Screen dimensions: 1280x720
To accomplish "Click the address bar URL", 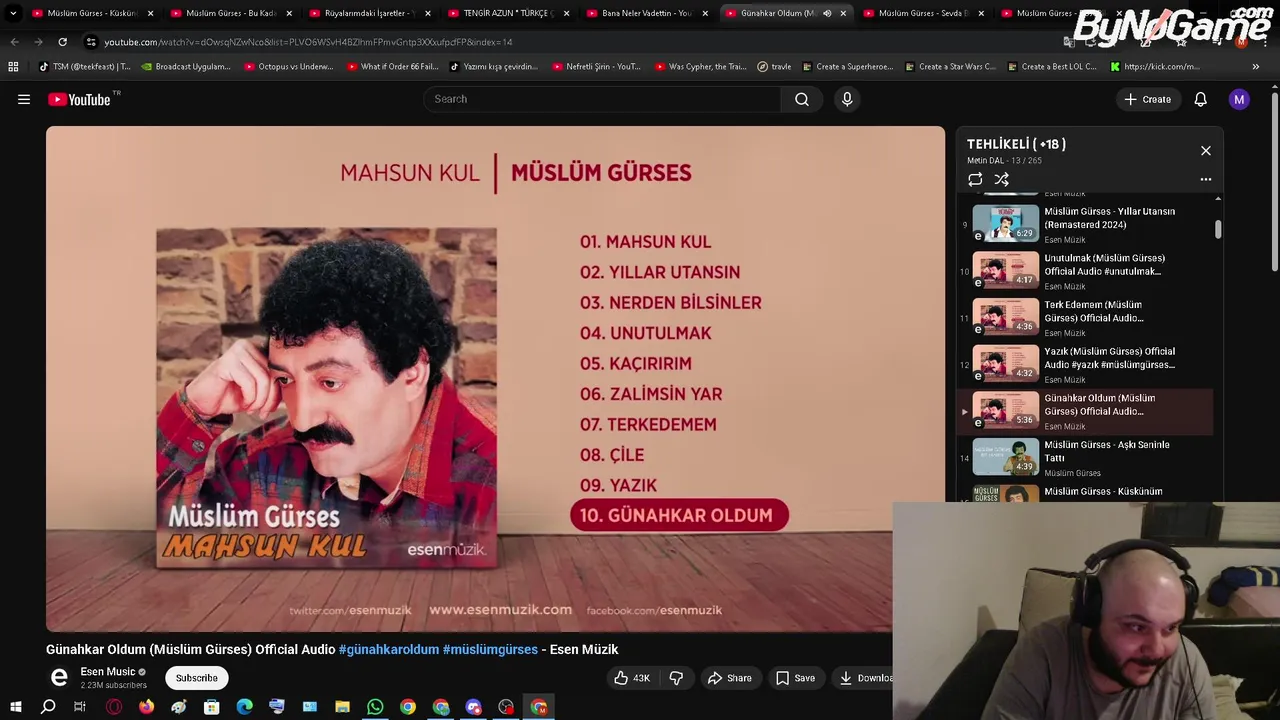I will (308, 42).
